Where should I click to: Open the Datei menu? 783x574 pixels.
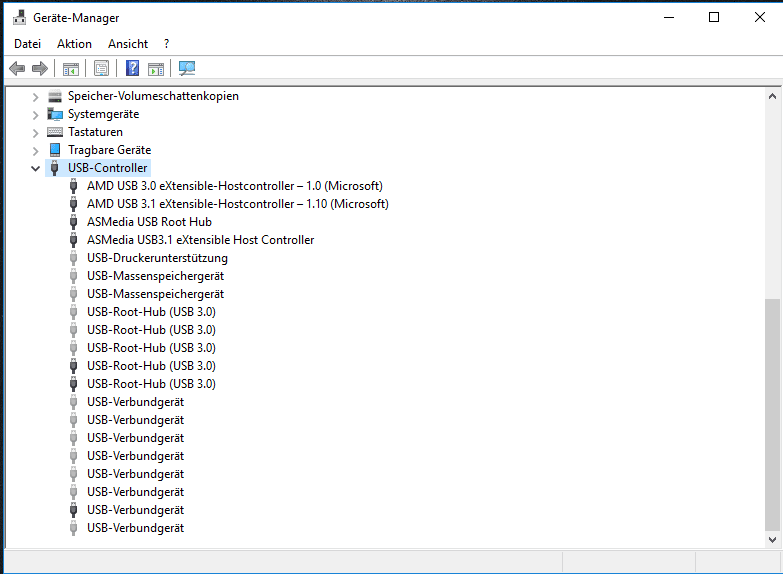pos(27,44)
